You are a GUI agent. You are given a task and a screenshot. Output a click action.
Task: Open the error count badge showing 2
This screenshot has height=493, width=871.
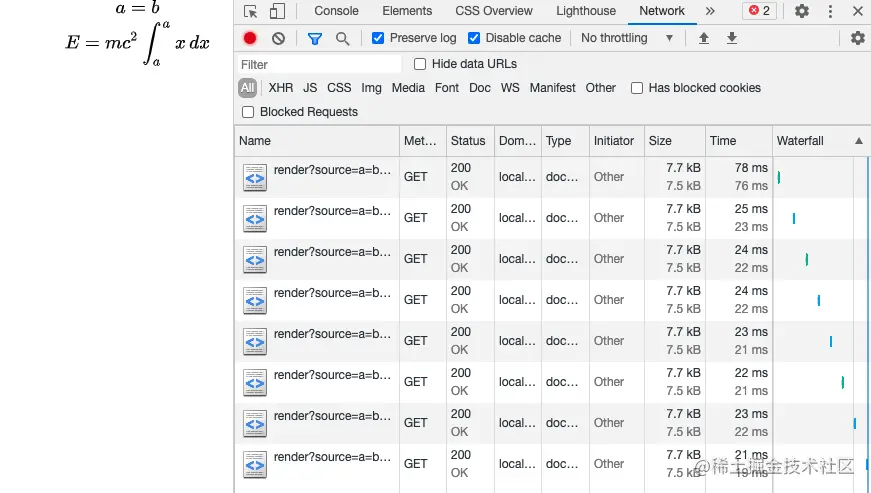pos(759,11)
